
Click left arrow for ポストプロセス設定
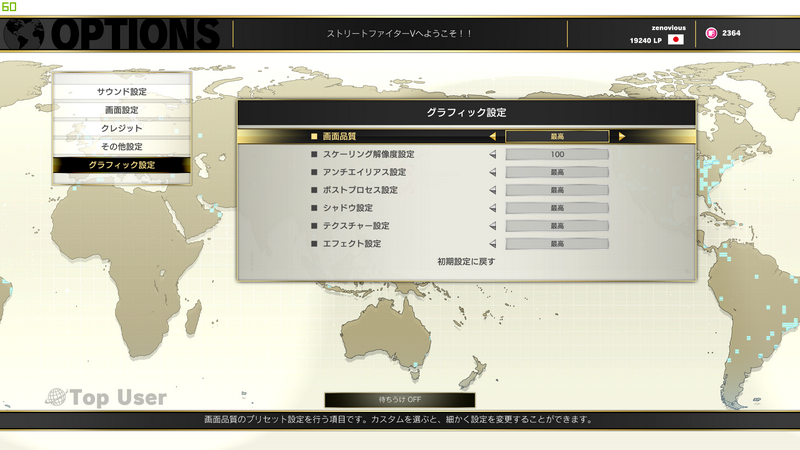coord(492,190)
